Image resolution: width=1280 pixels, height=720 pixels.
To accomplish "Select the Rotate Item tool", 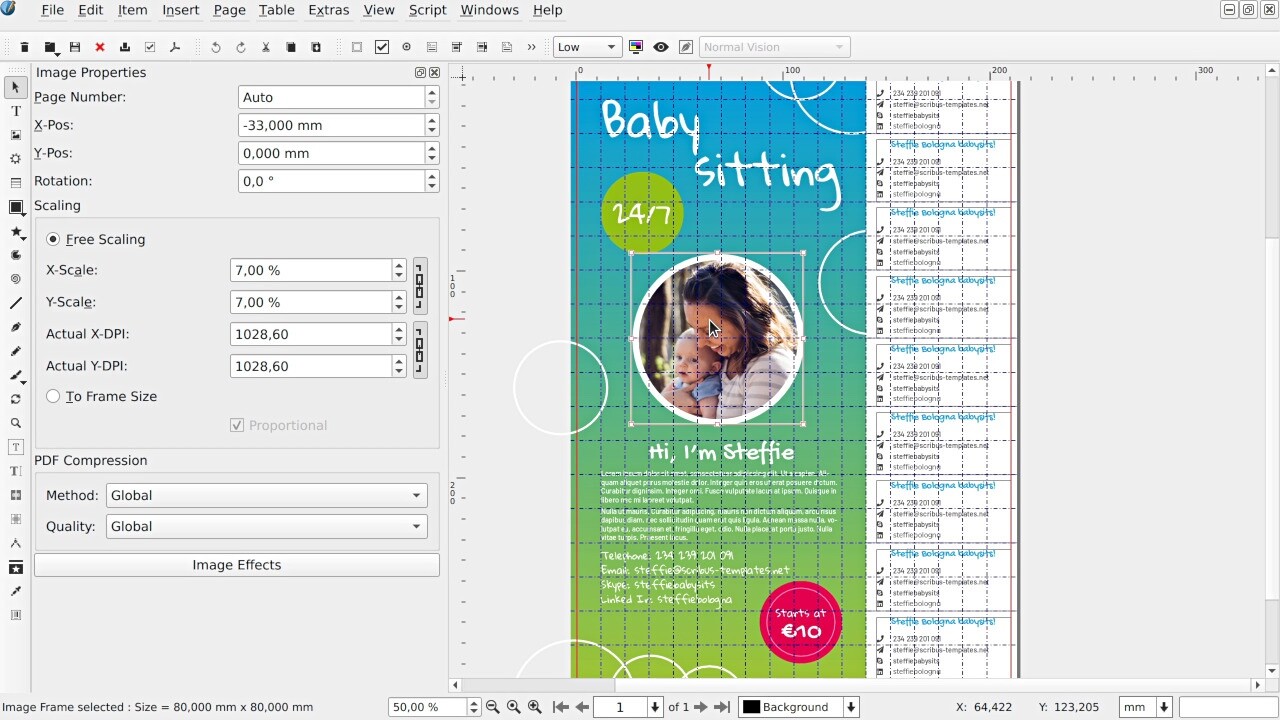I will point(15,399).
